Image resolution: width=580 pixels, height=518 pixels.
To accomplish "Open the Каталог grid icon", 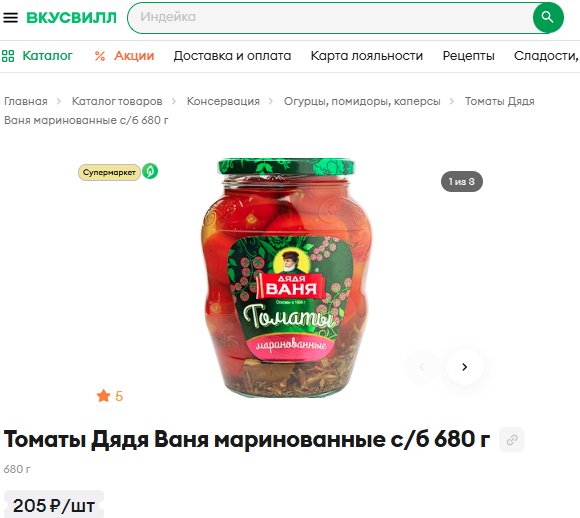I will point(8,56).
